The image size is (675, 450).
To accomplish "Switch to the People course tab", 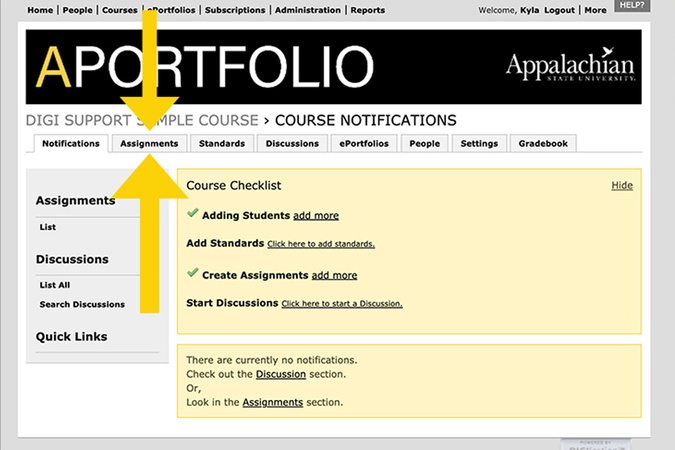I will coord(424,144).
